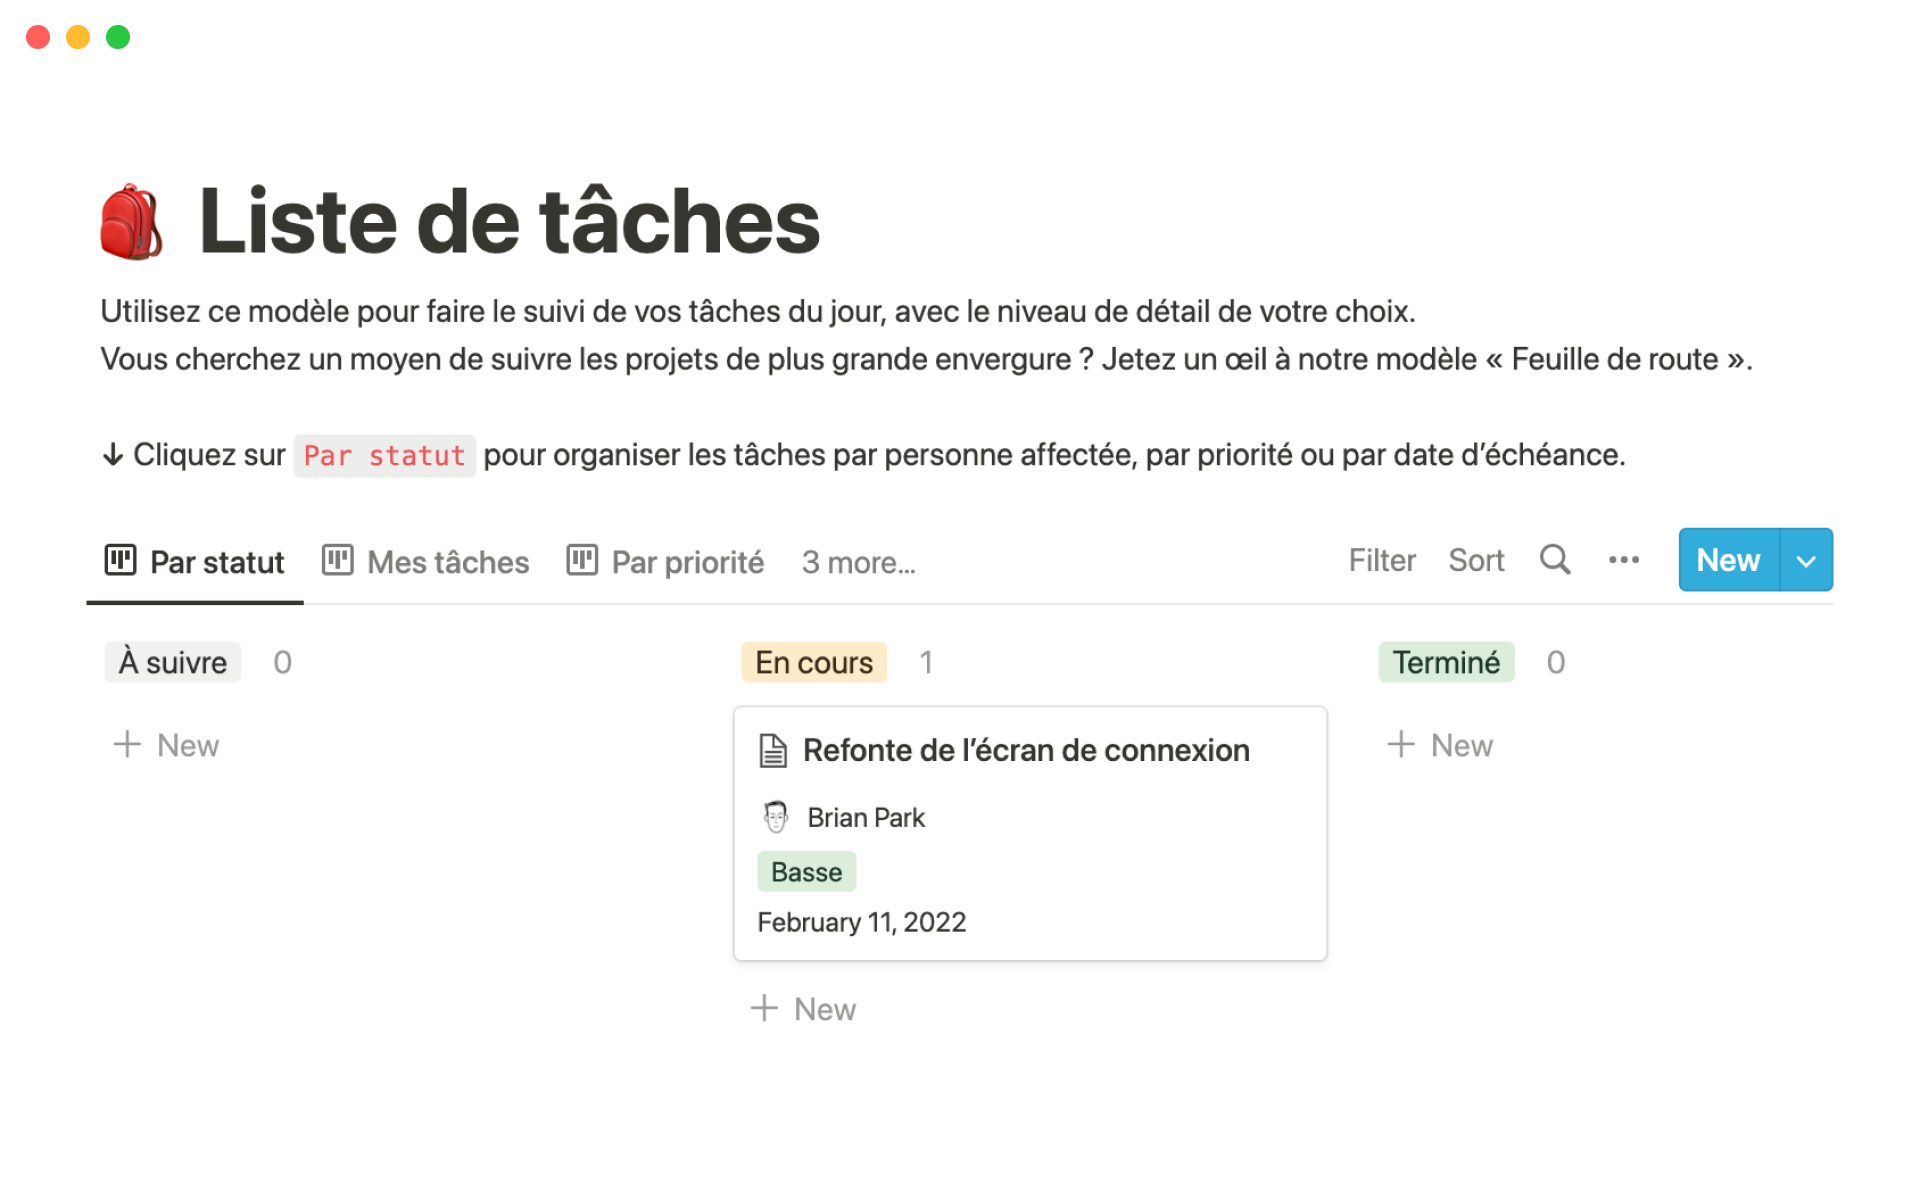Click the plus icon under À suivre
This screenshot has height=1200, width=1920.
[x=127, y=745]
